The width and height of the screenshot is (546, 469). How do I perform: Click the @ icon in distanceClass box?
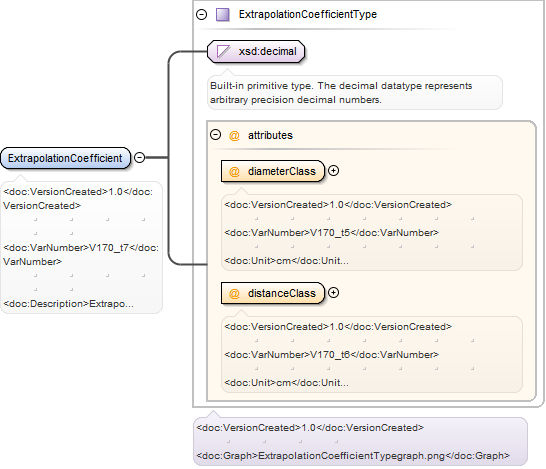coord(234,294)
